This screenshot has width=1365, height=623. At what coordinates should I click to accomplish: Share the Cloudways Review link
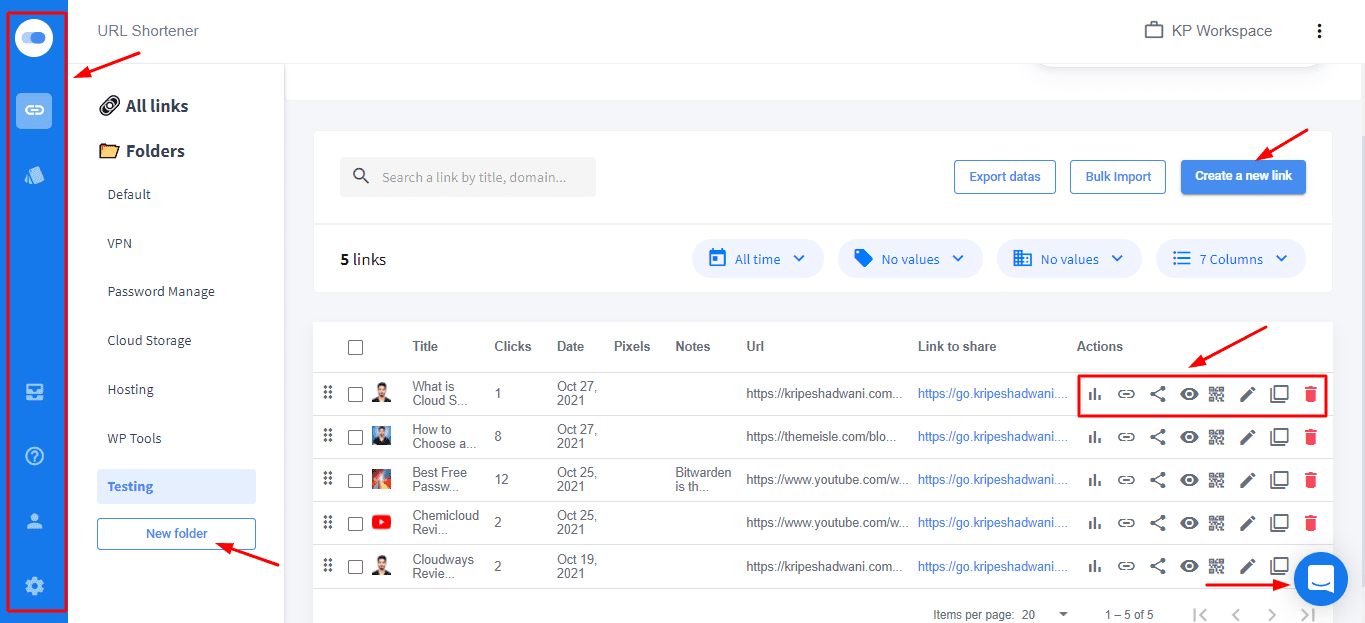1157,566
